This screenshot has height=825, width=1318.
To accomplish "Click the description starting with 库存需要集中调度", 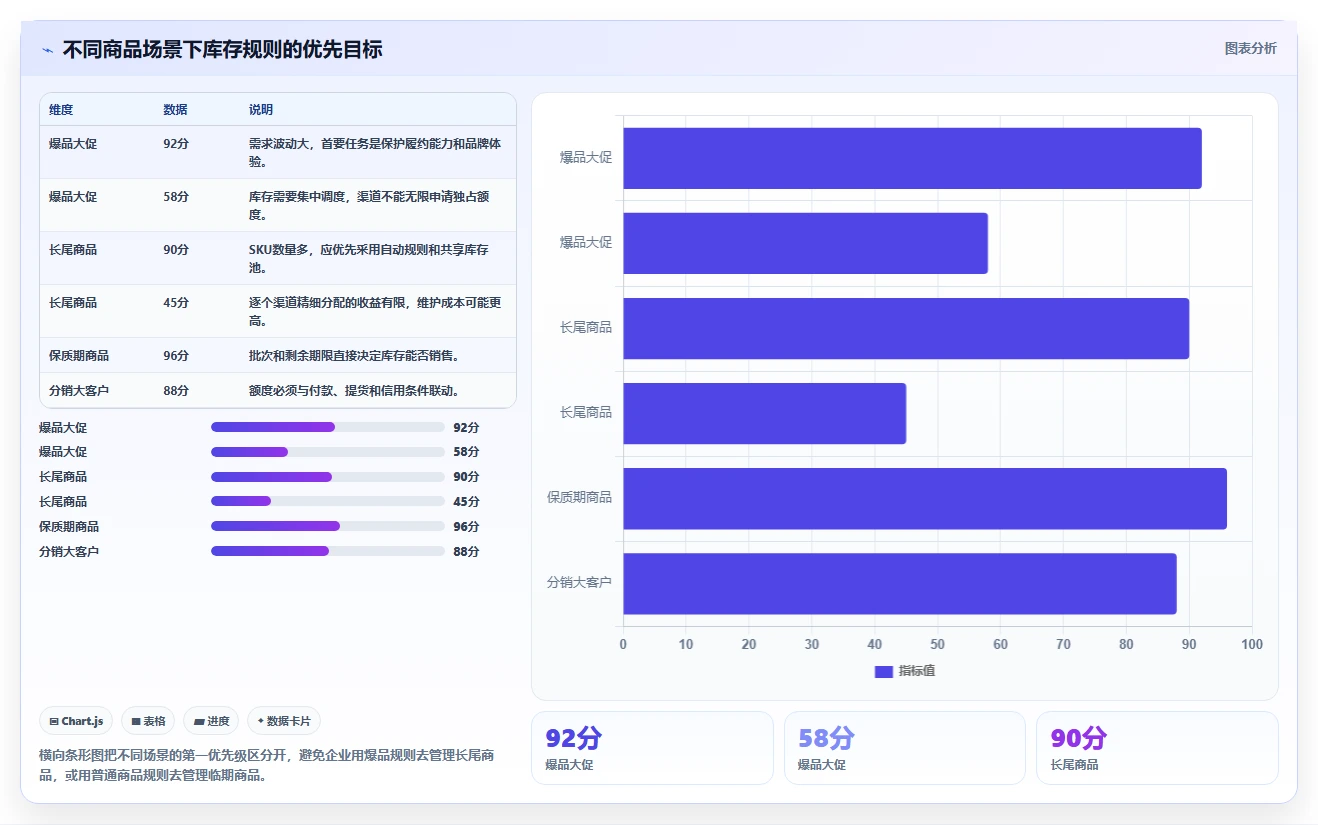I will click(x=370, y=205).
